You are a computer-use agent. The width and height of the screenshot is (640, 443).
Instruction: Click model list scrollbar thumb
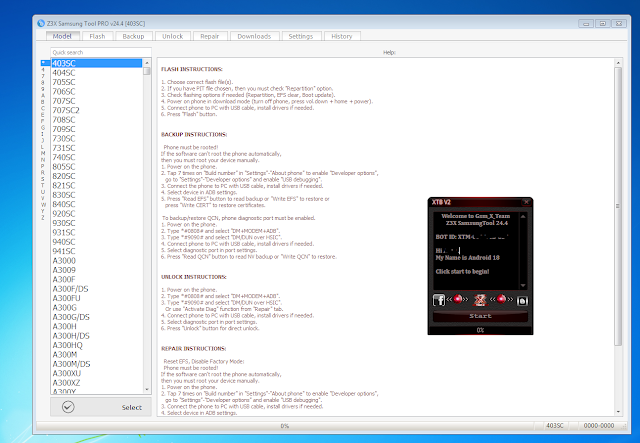pyautogui.click(x=147, y=71)
